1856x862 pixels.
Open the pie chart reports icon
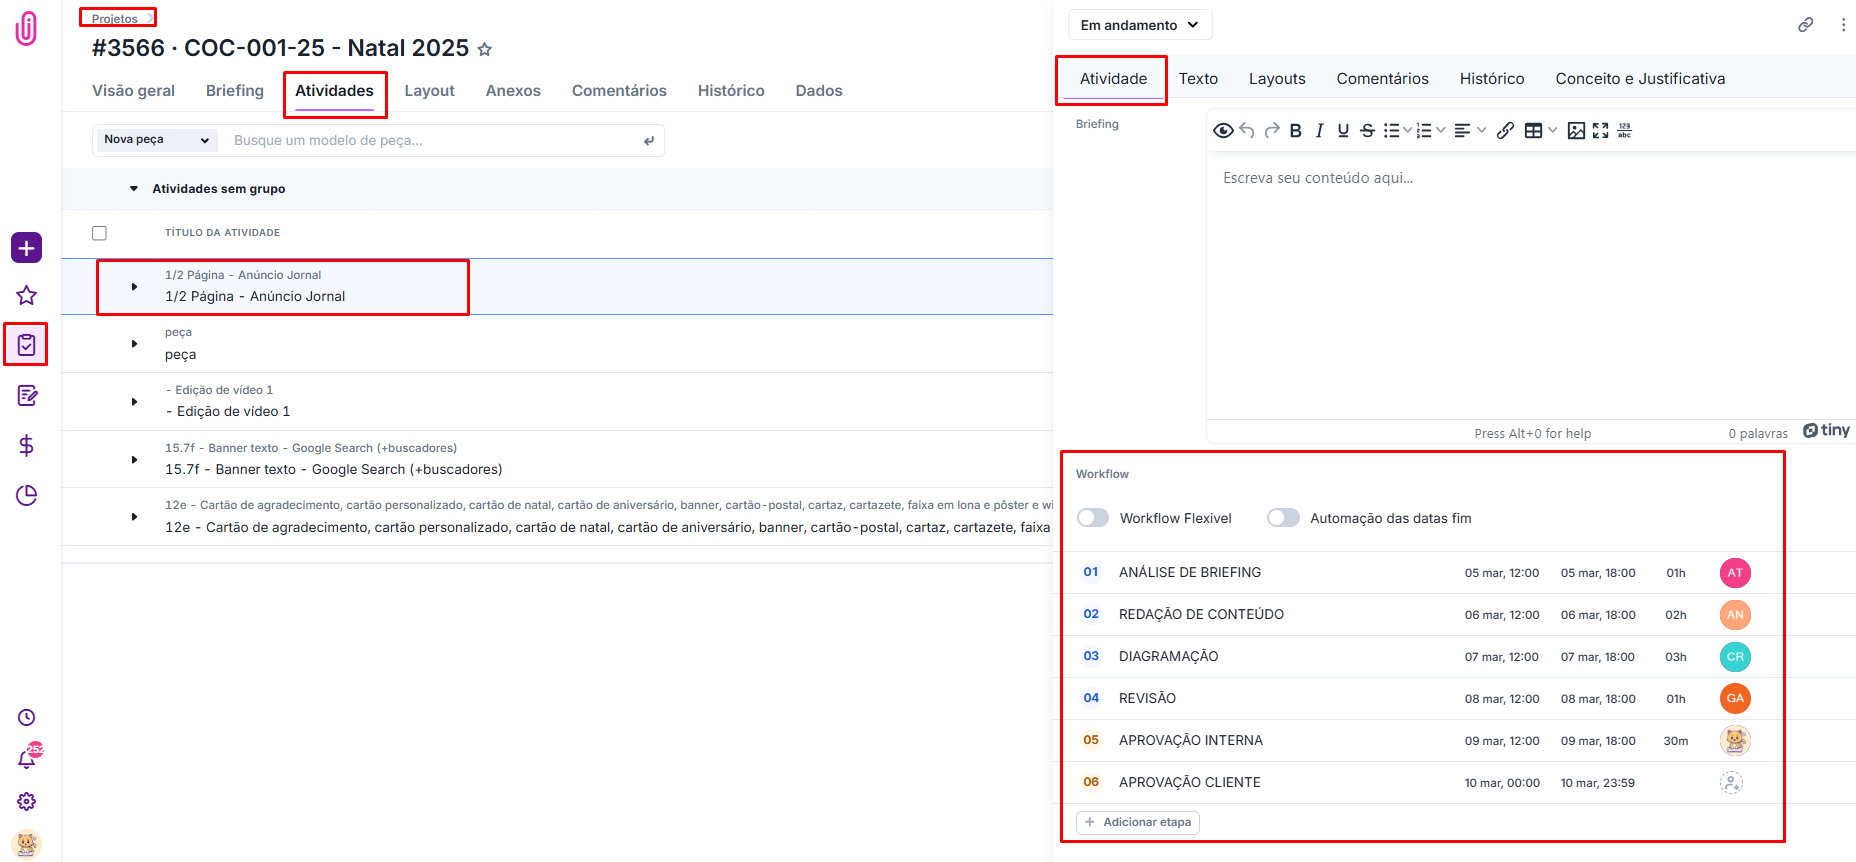[x=26, y=495]
